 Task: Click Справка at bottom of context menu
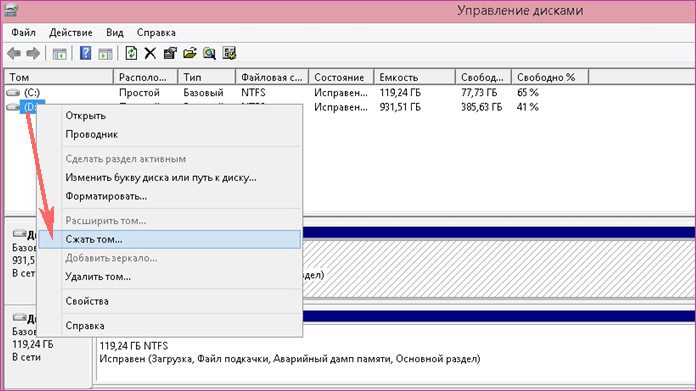(169, 326)
